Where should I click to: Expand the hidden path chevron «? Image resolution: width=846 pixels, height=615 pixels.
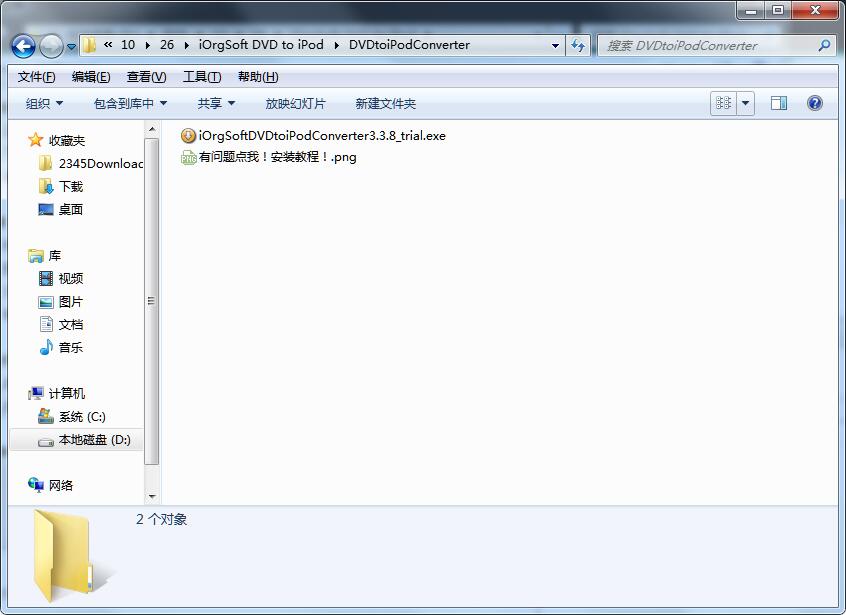tap(108, 45)
